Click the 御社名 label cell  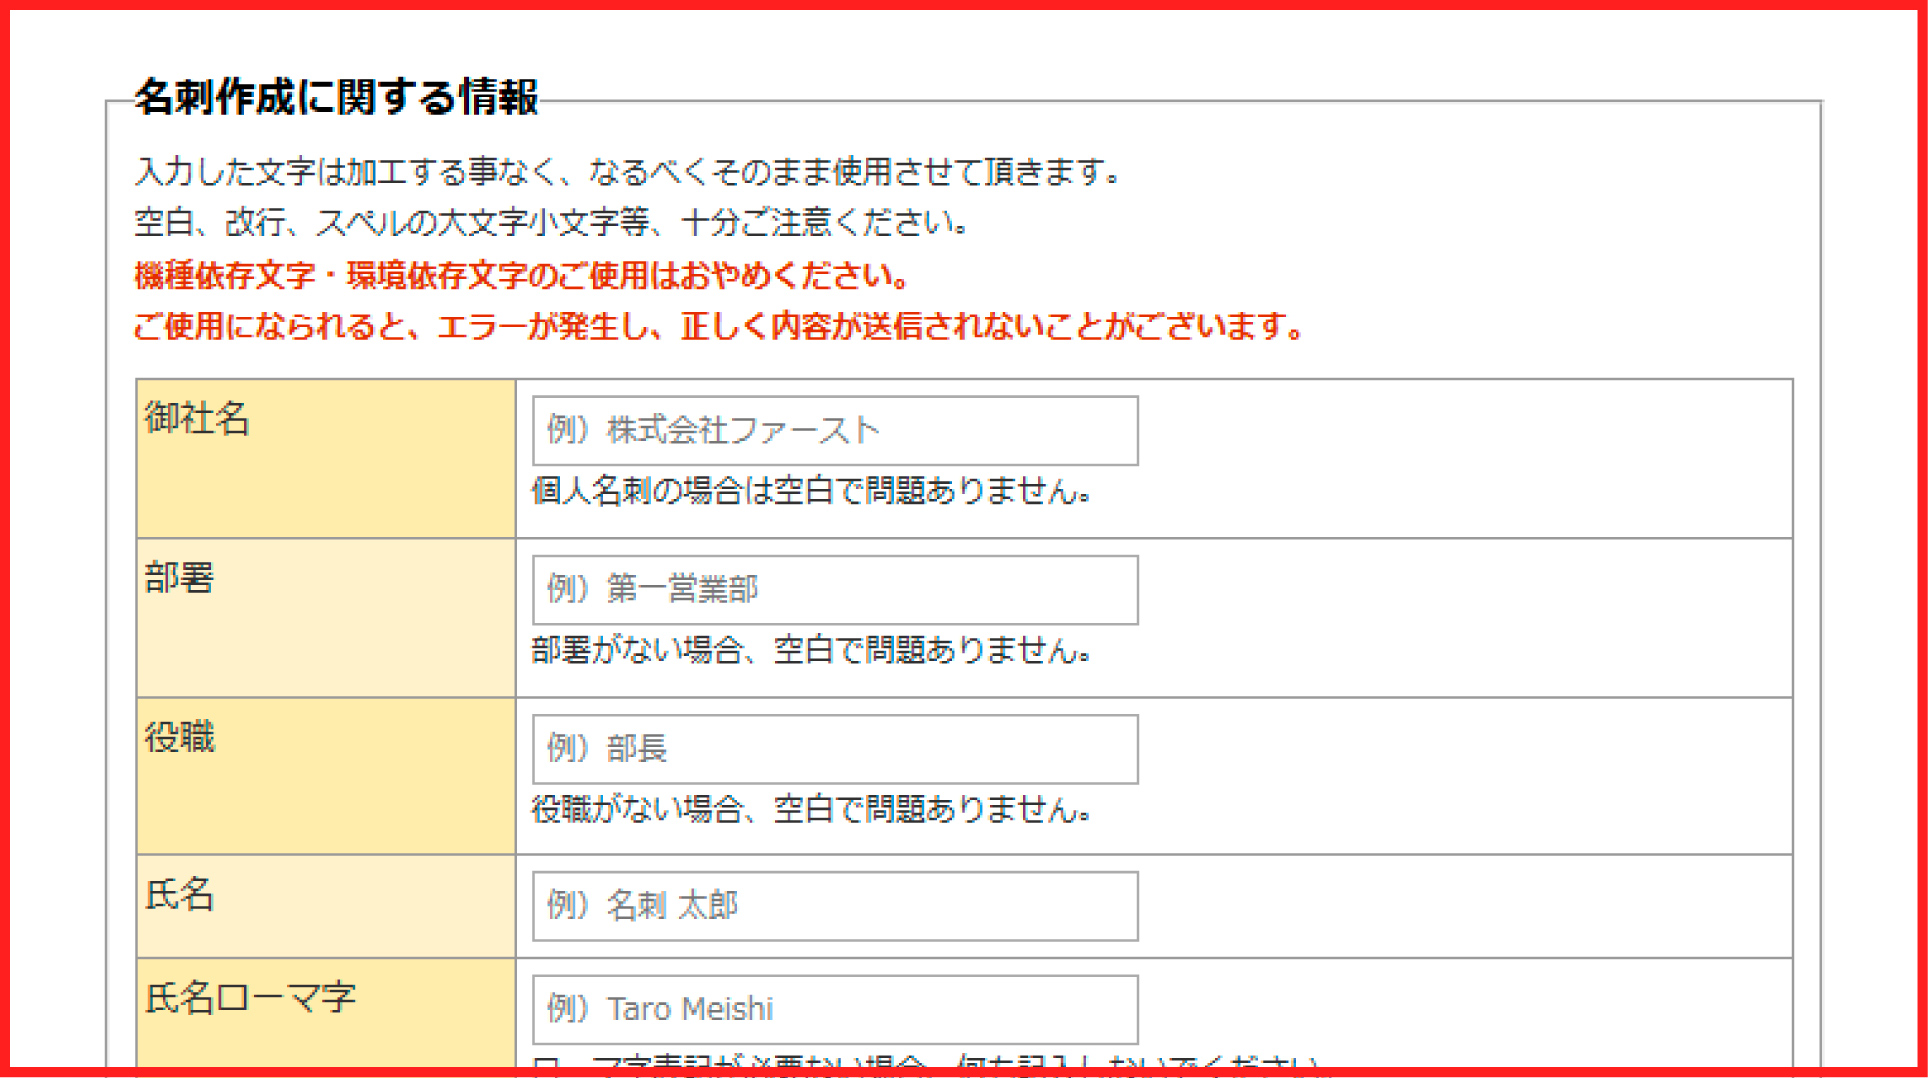click(325, 458)
